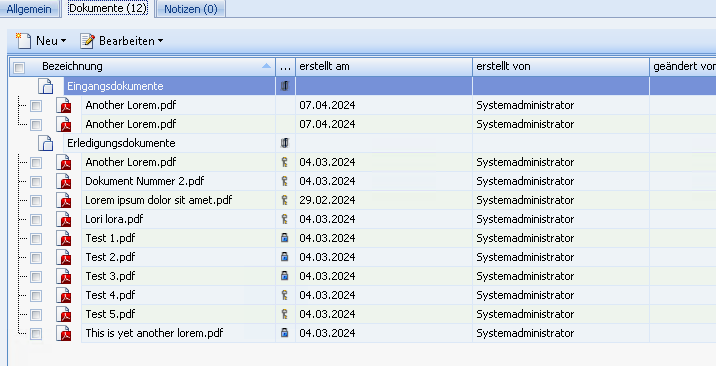Click PDF icon of Dokument Nummer 2.pdf
The height and width of the screenshot is (366, 716).
click(64, 181)
